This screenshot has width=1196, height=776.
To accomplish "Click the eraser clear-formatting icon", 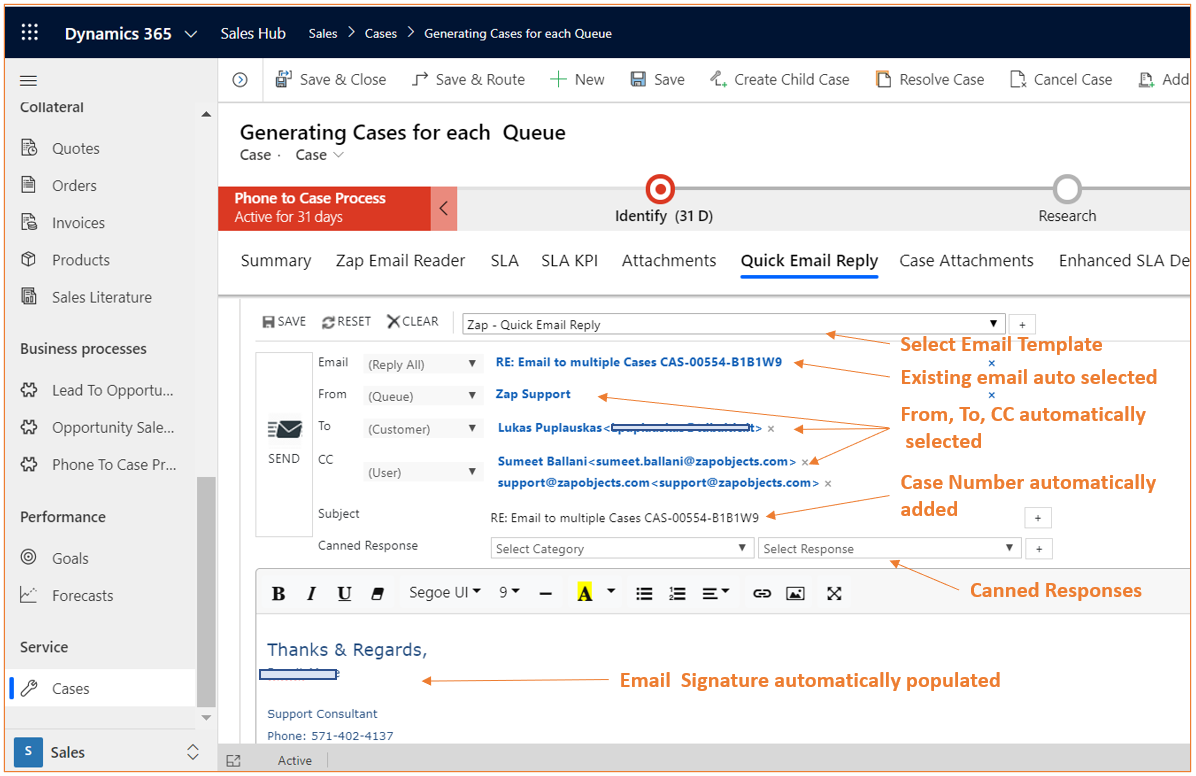I will pos(377,594).
